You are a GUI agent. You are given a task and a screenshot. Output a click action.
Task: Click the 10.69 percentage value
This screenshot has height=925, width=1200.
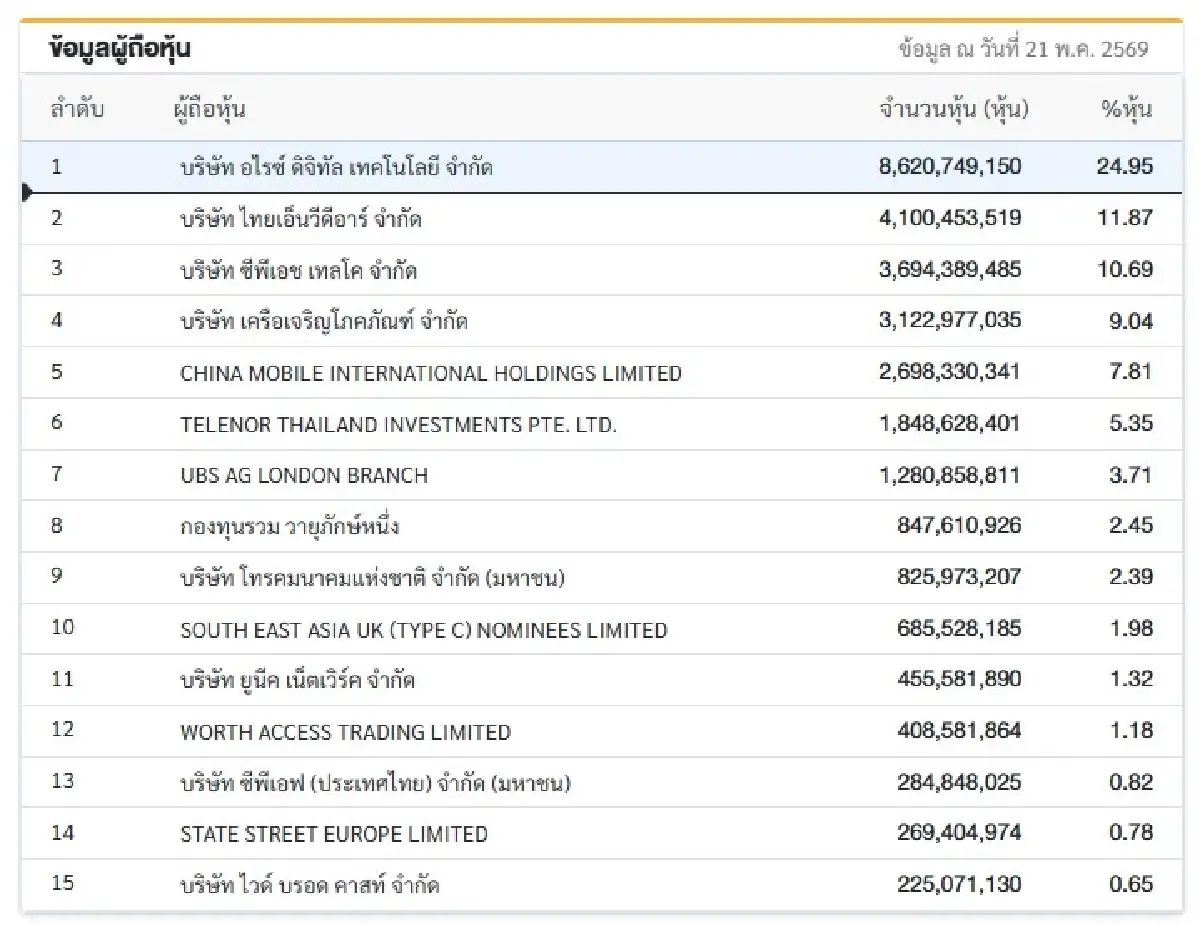pyautogui.click(x=1125, y=269)
